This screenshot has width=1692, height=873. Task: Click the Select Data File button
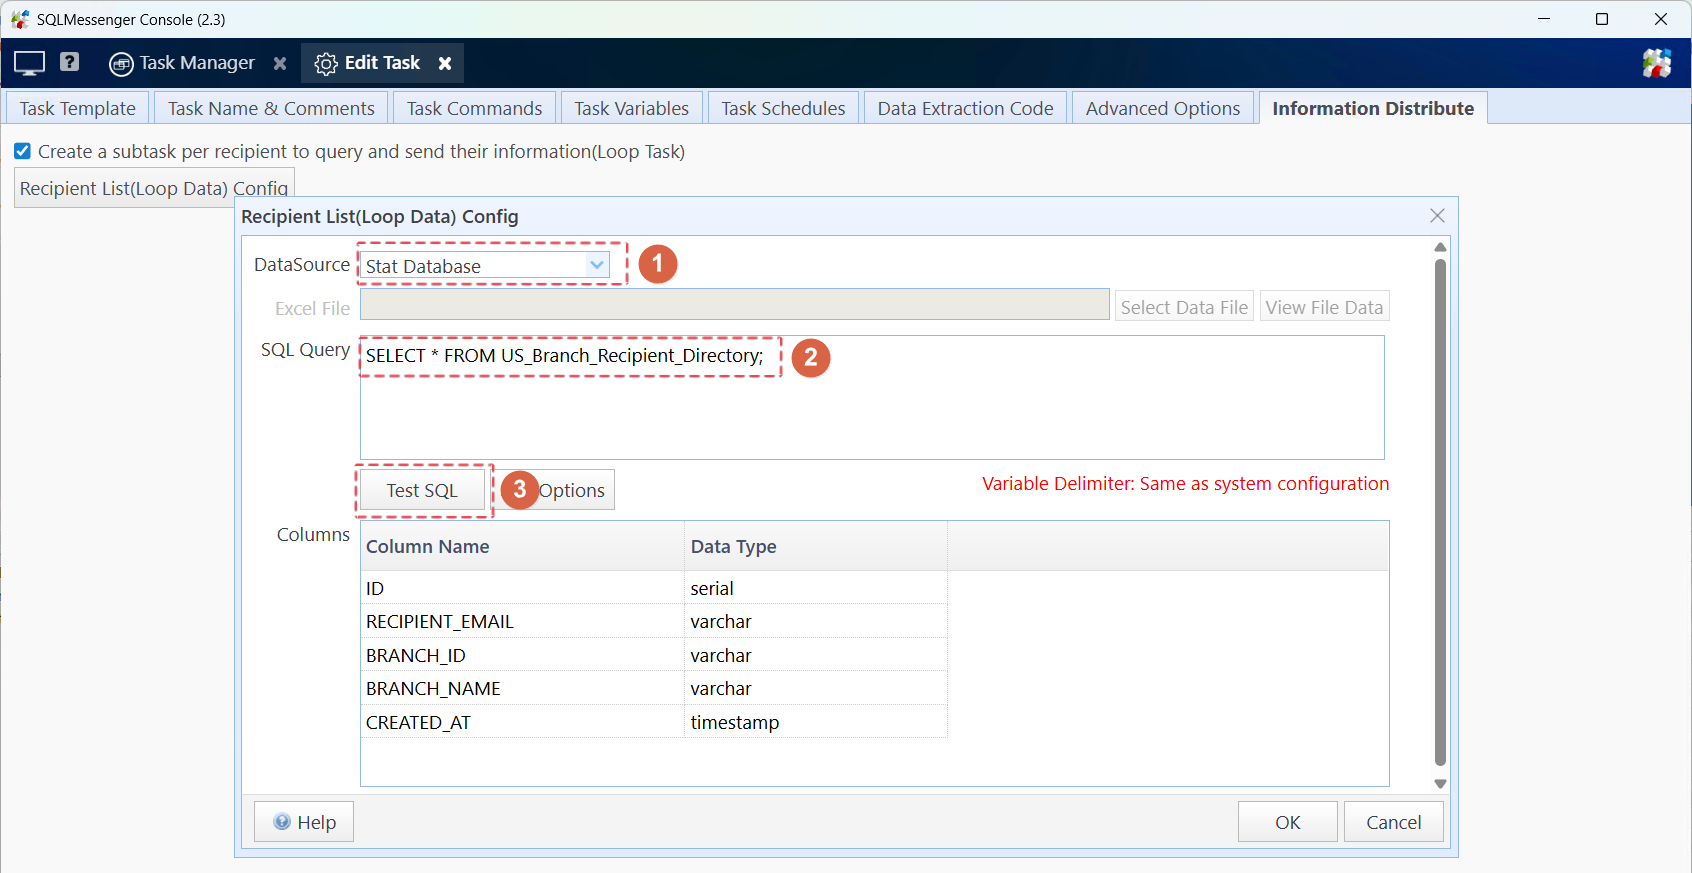point(1184,307)
